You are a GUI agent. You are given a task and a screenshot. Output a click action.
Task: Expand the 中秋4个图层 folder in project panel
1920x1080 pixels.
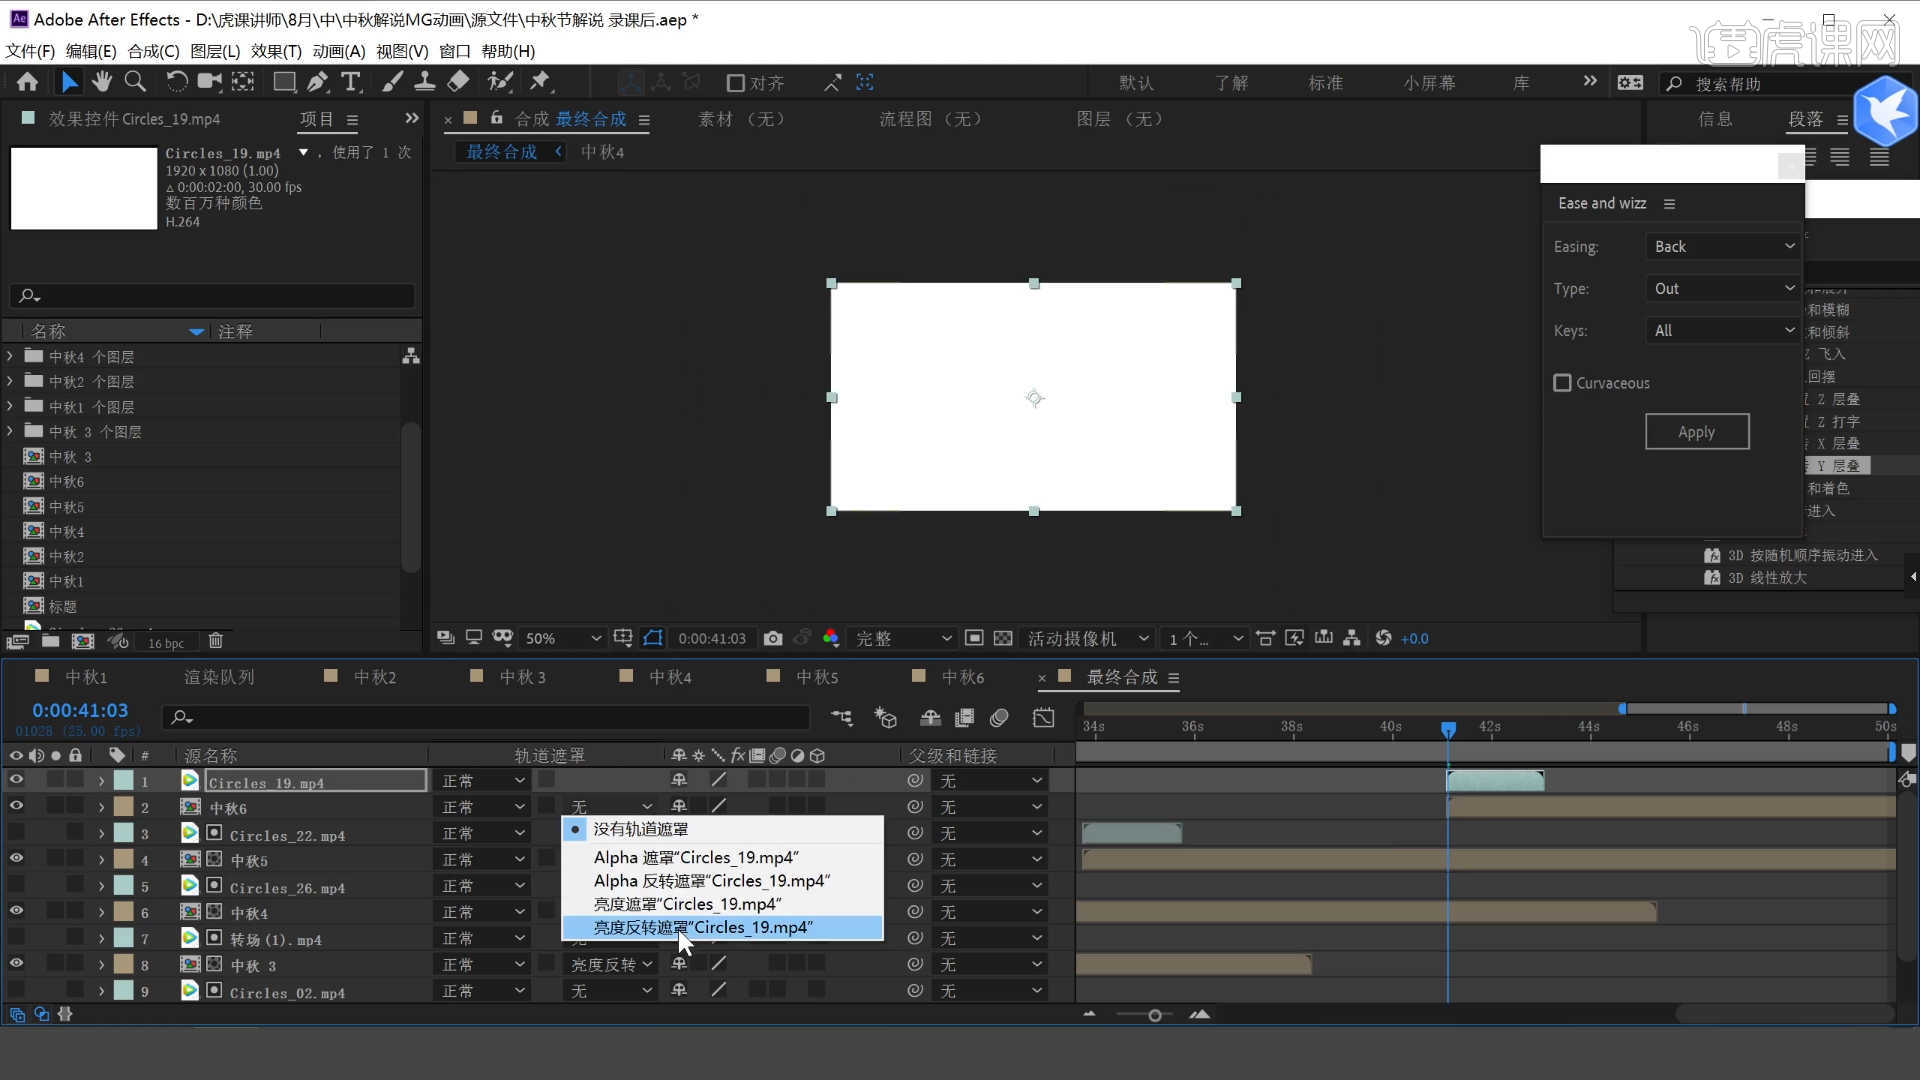[11, 355]
